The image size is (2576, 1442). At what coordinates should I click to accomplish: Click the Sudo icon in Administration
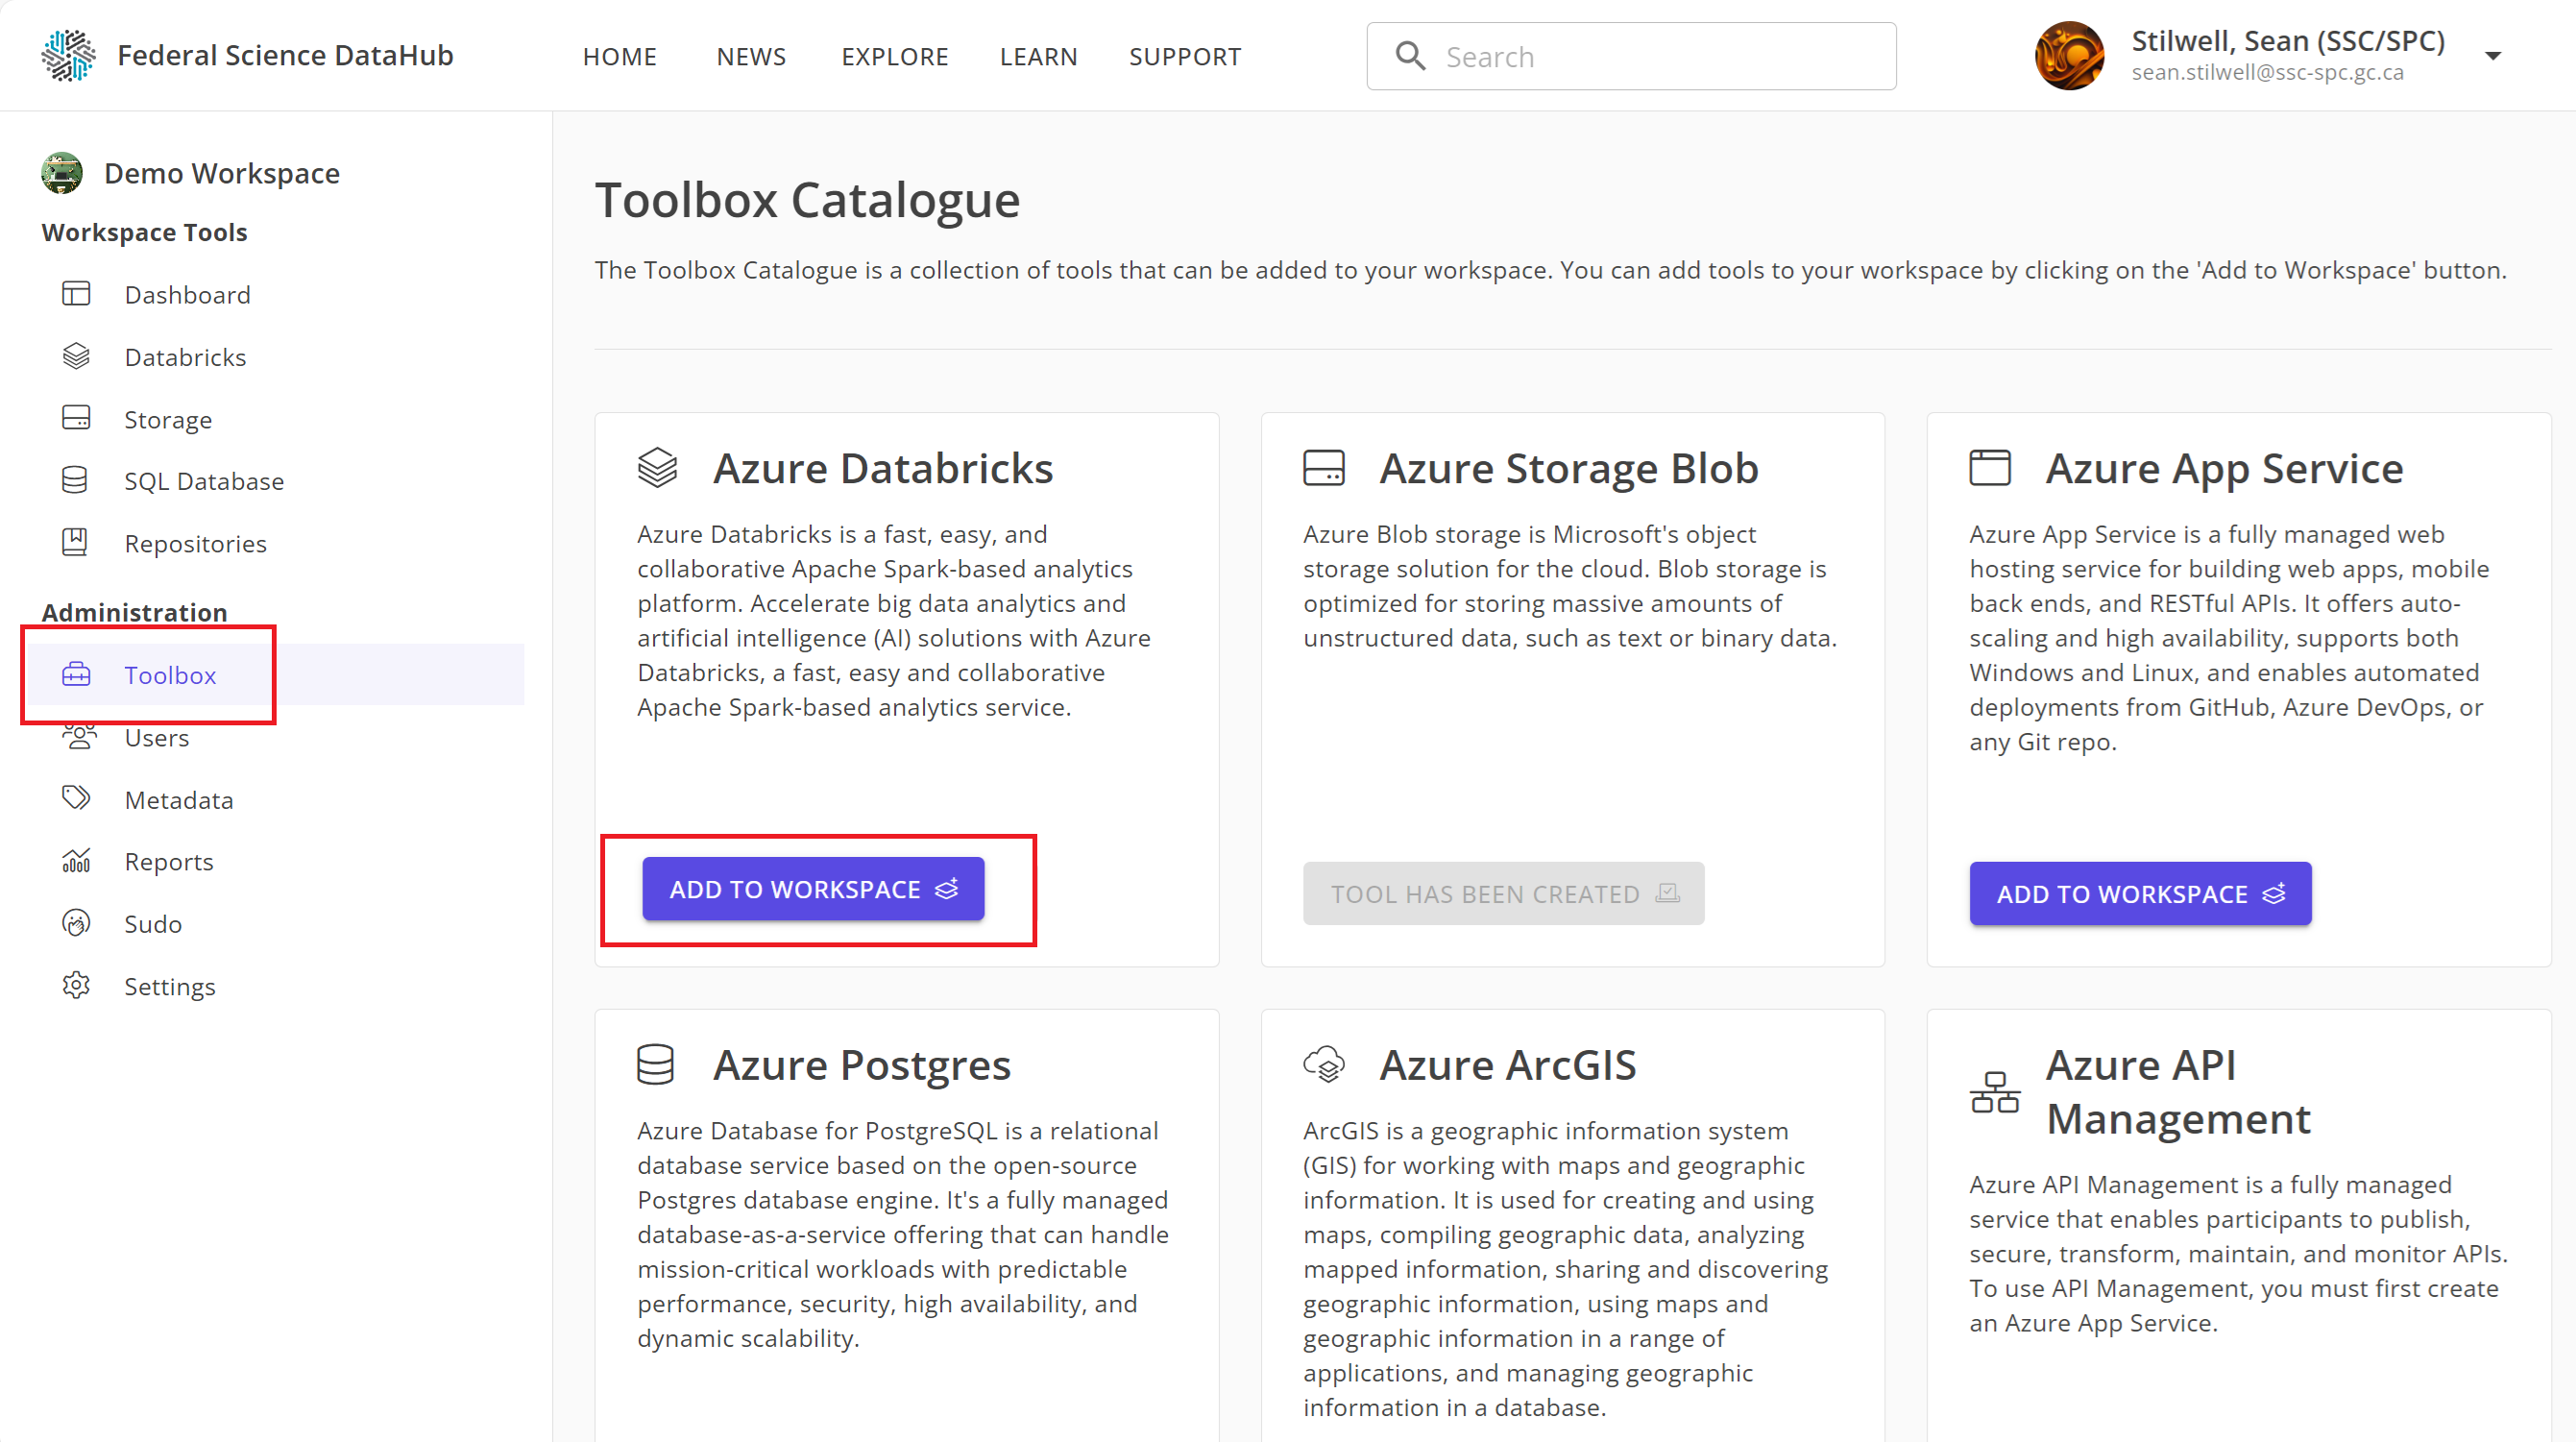pyautogui.click(x=76, y=923)
